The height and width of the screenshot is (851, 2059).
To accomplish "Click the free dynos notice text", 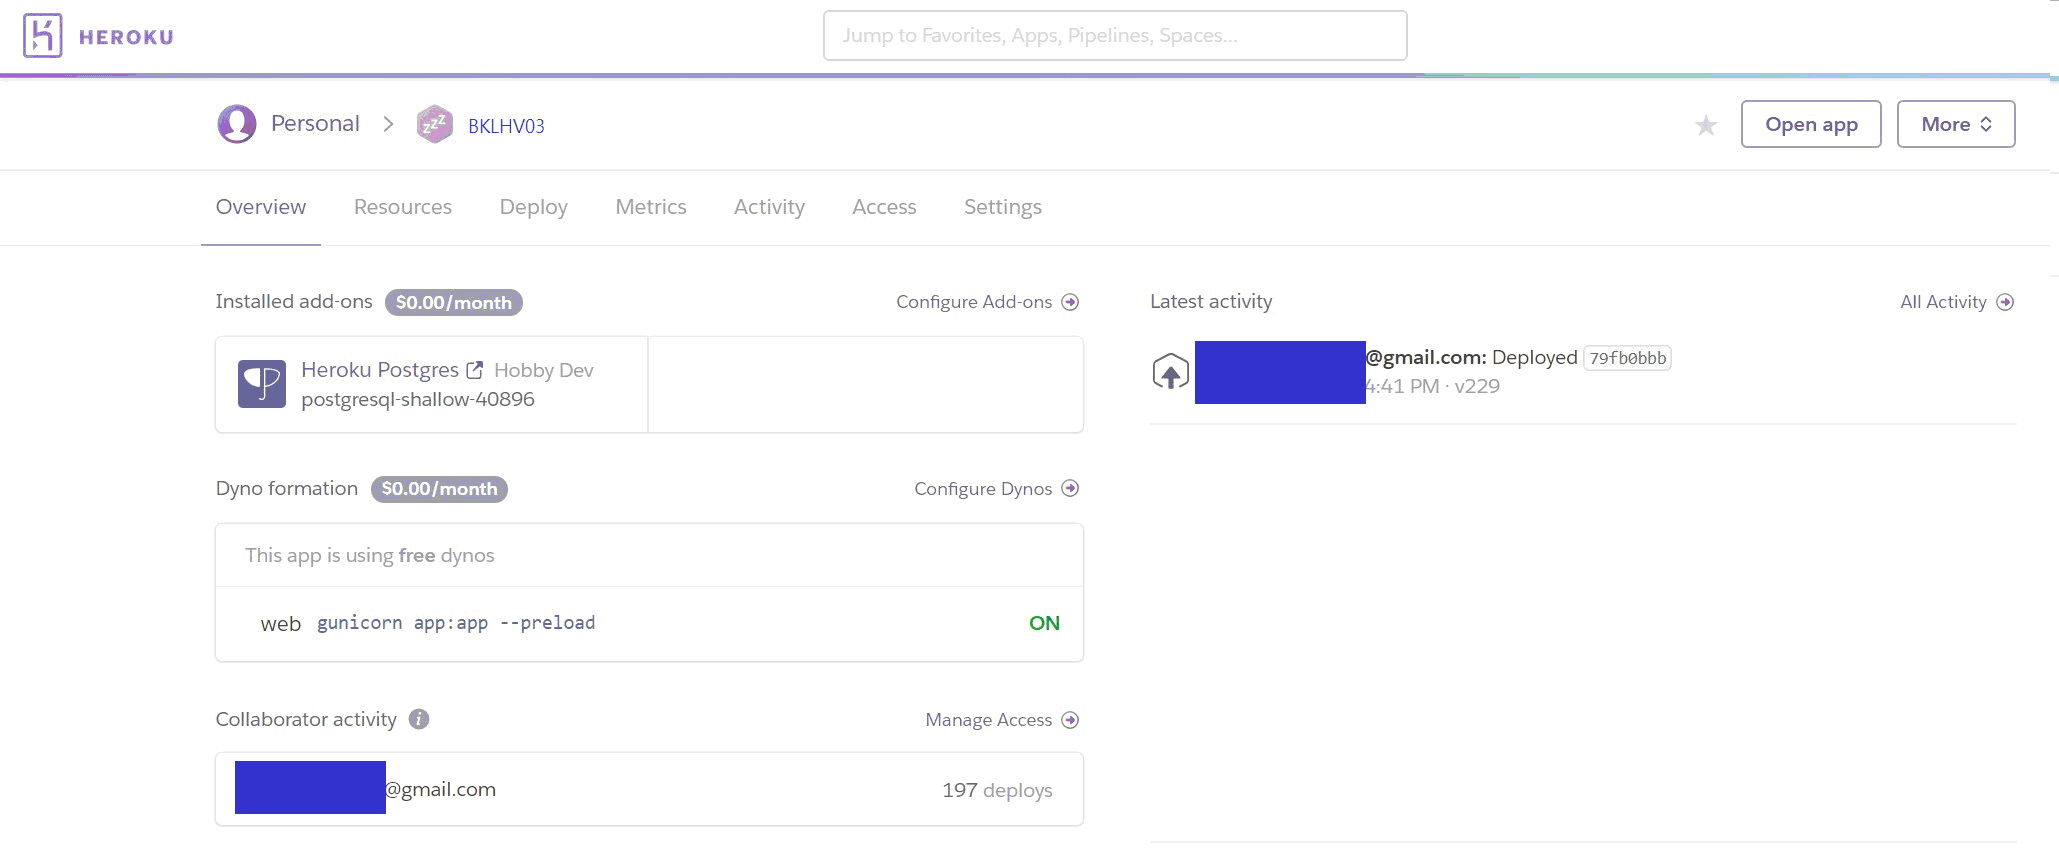I will [x=370, y=555].
